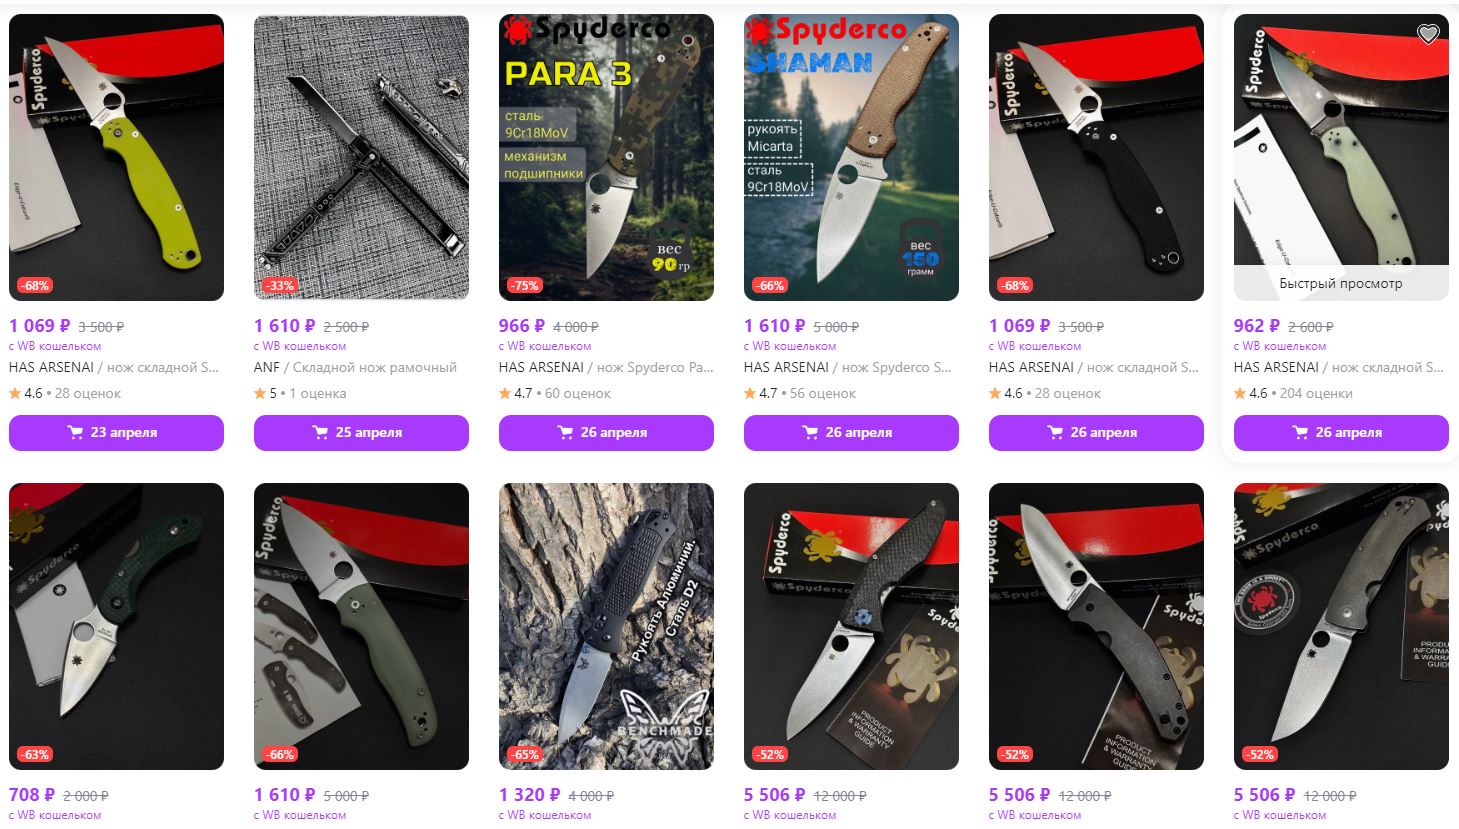Open the carbon-fiber Spyderco knife at 5 506 ₽
1459x829 pixels.
pyautogui.click(x=851, y=626)
